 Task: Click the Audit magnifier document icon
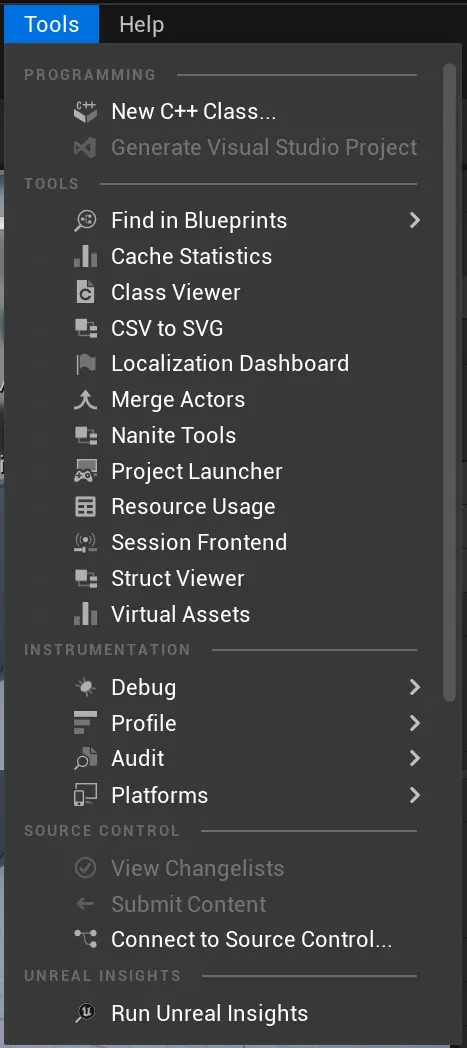tap(86, 759)
